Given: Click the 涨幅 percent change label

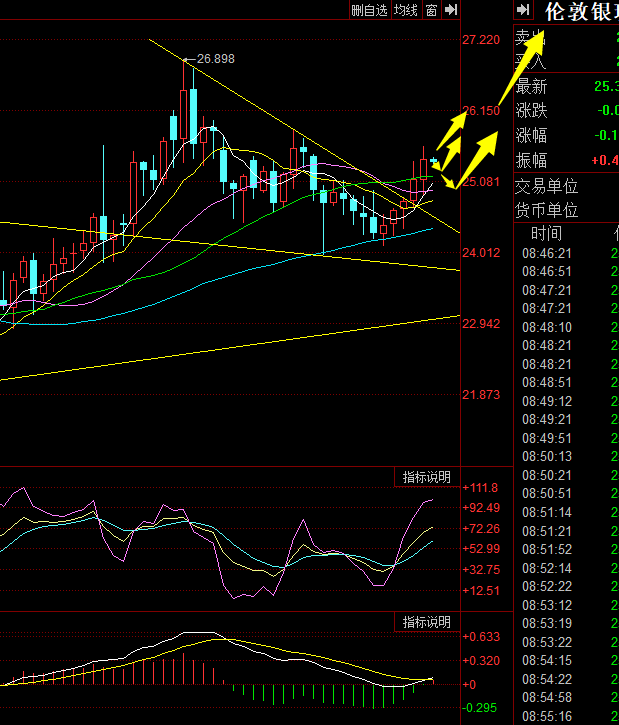Looking at the screenshot, I should (531, 135).
